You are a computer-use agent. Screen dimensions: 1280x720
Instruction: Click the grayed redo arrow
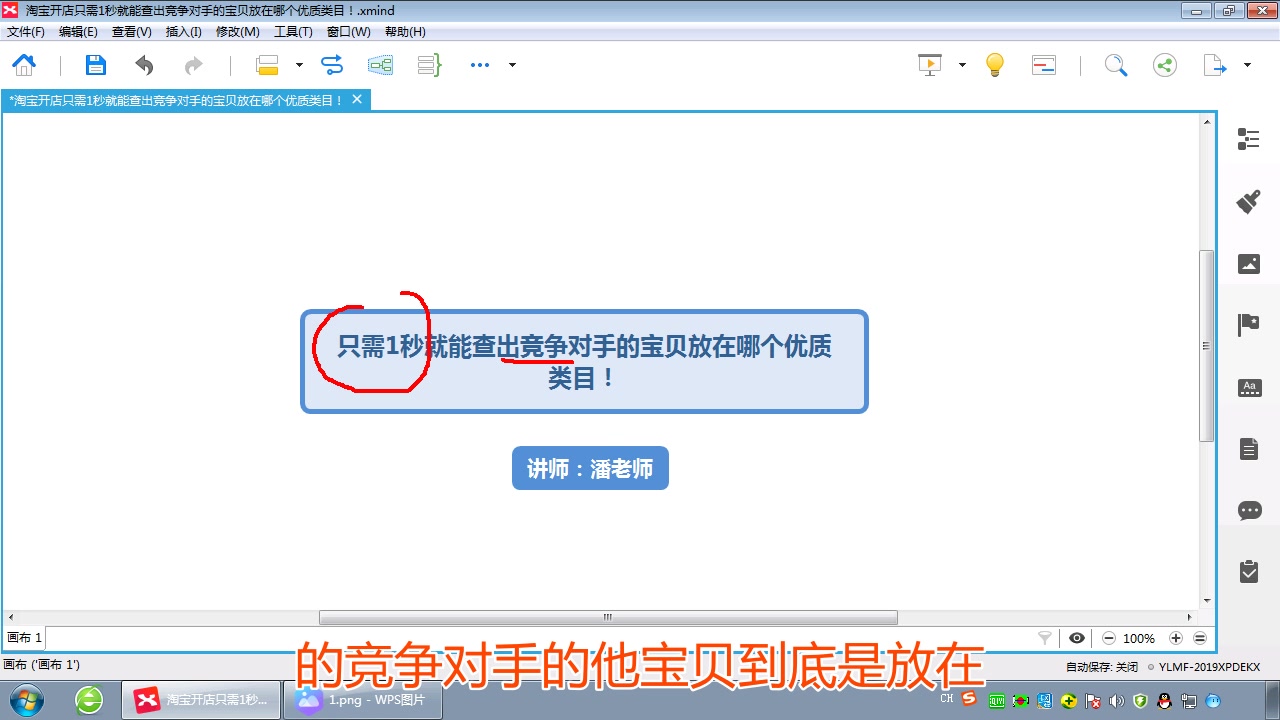[x=193, y=65]
